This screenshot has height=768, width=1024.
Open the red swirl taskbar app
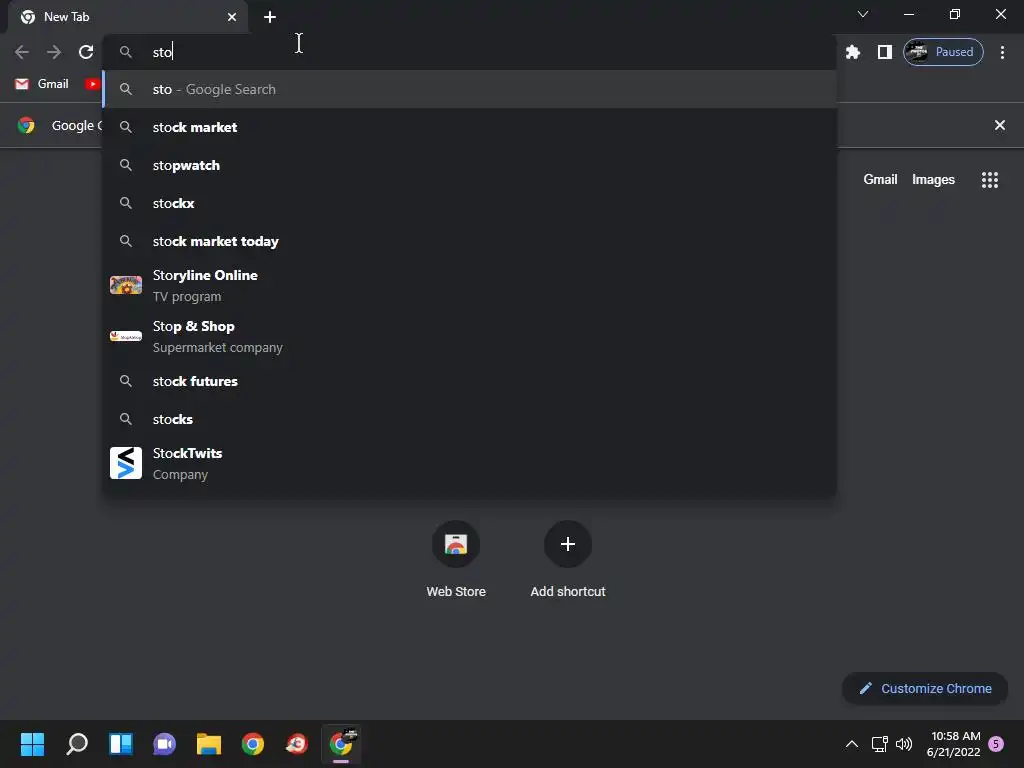296,744
